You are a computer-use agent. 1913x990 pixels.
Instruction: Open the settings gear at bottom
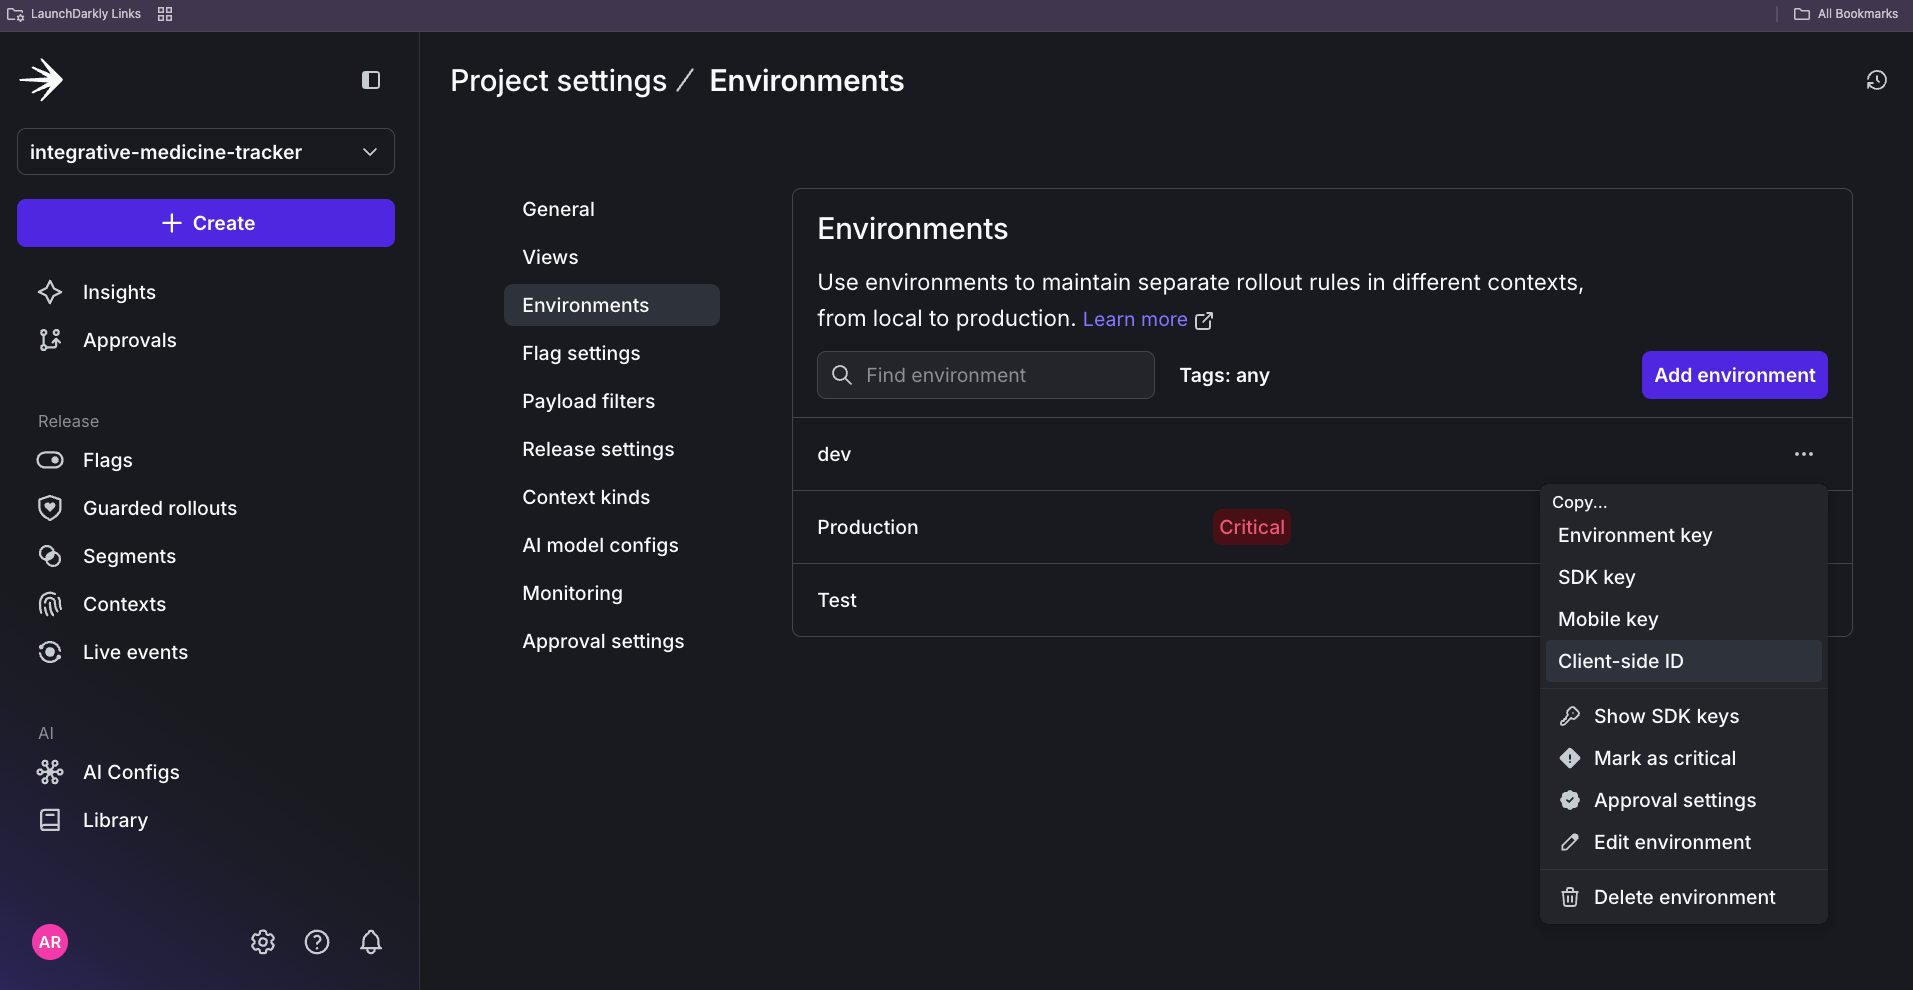coord(262,941)
